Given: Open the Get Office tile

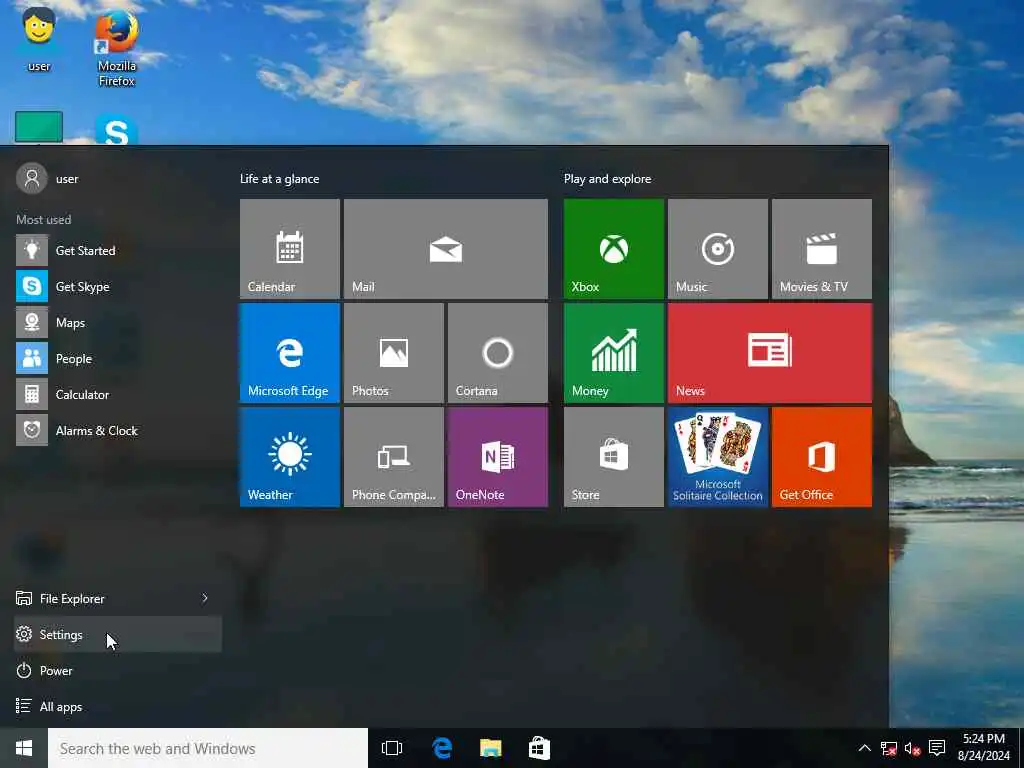Looking at the screenshot, I should coord(822,457).
